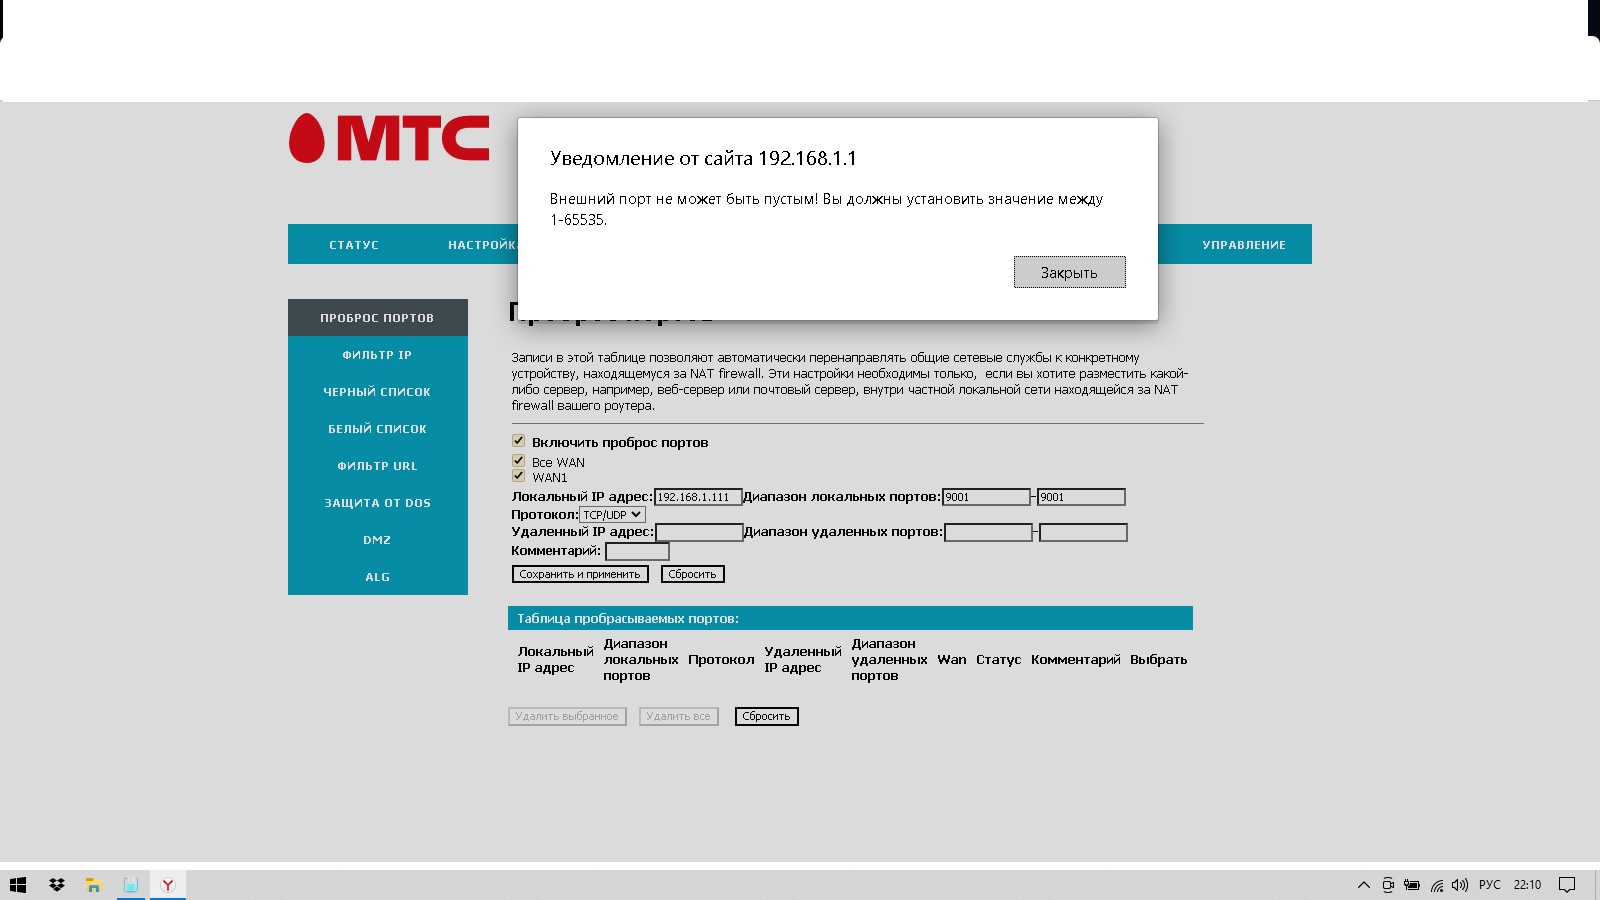Open Dropbox from the taskbar

(x=57, y=885)
